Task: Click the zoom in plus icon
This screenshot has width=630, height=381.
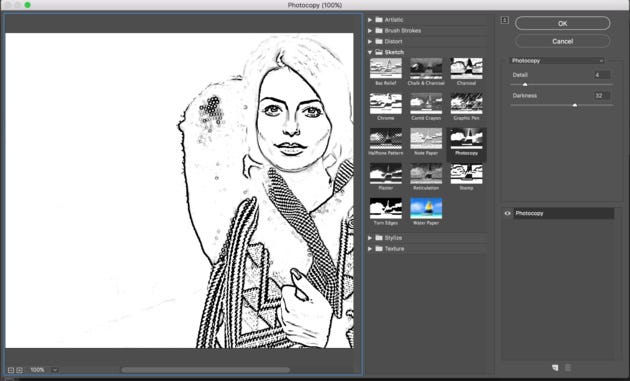Action: [19, 370]
